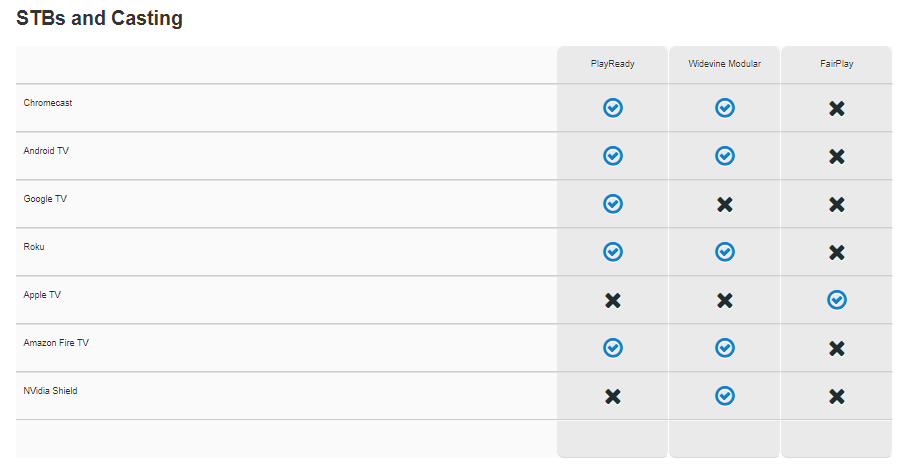
Task: Select the Amazon Fire TV Widevine checkmark
Action: 725,348
